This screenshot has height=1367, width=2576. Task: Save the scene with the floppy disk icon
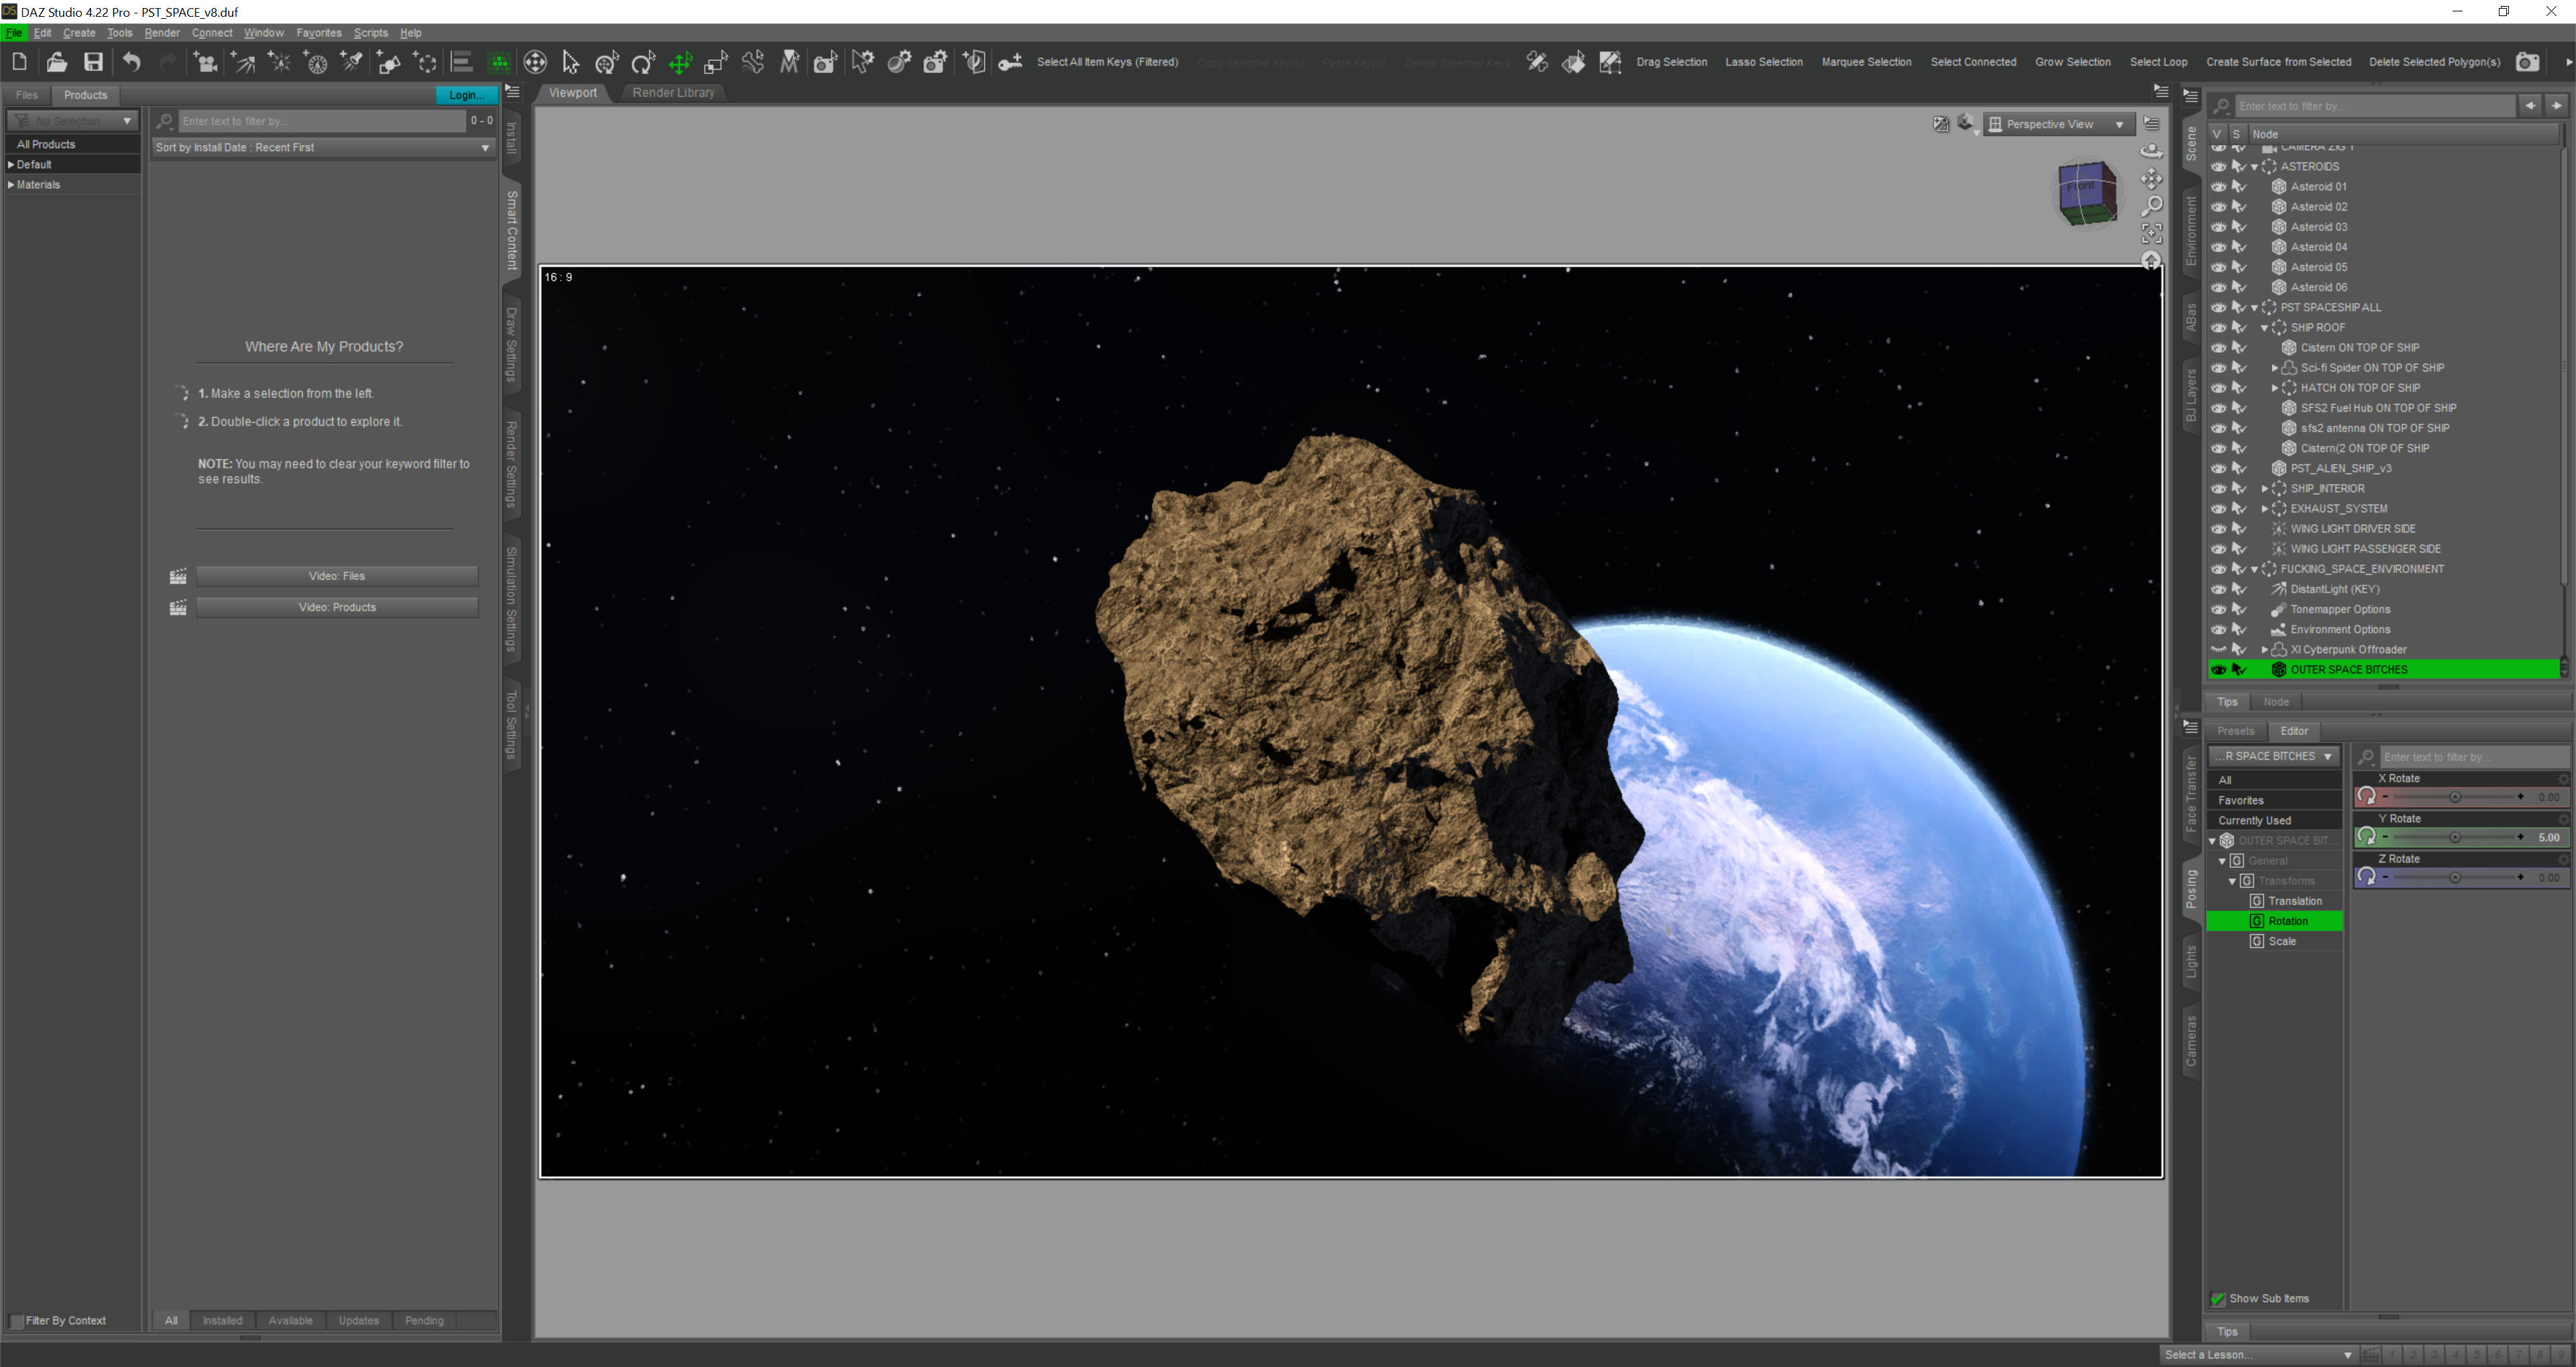93,62
